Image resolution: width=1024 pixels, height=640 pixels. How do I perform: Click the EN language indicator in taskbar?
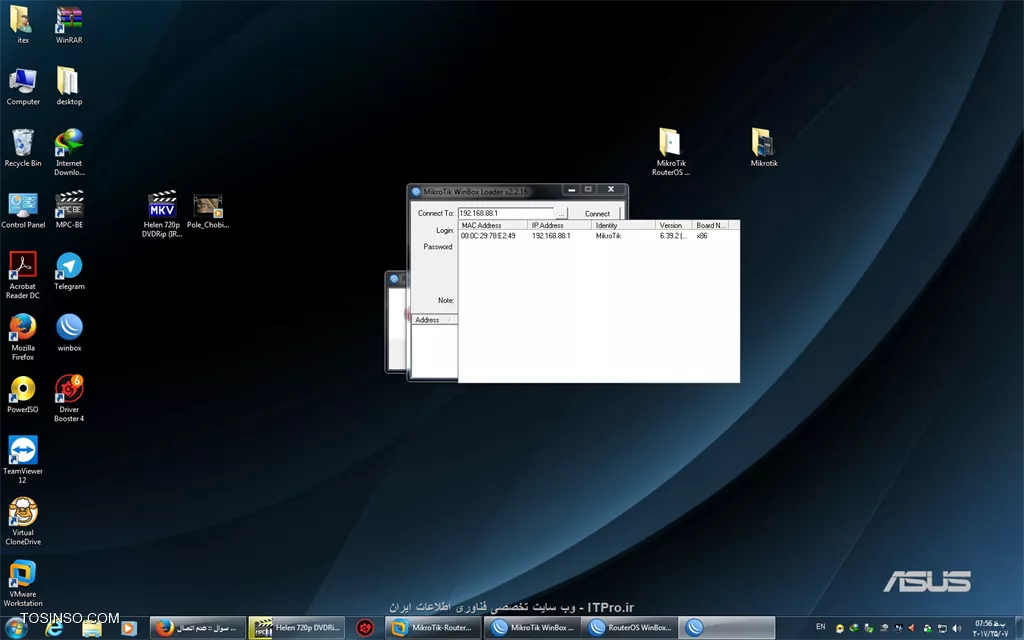point(820,627)
